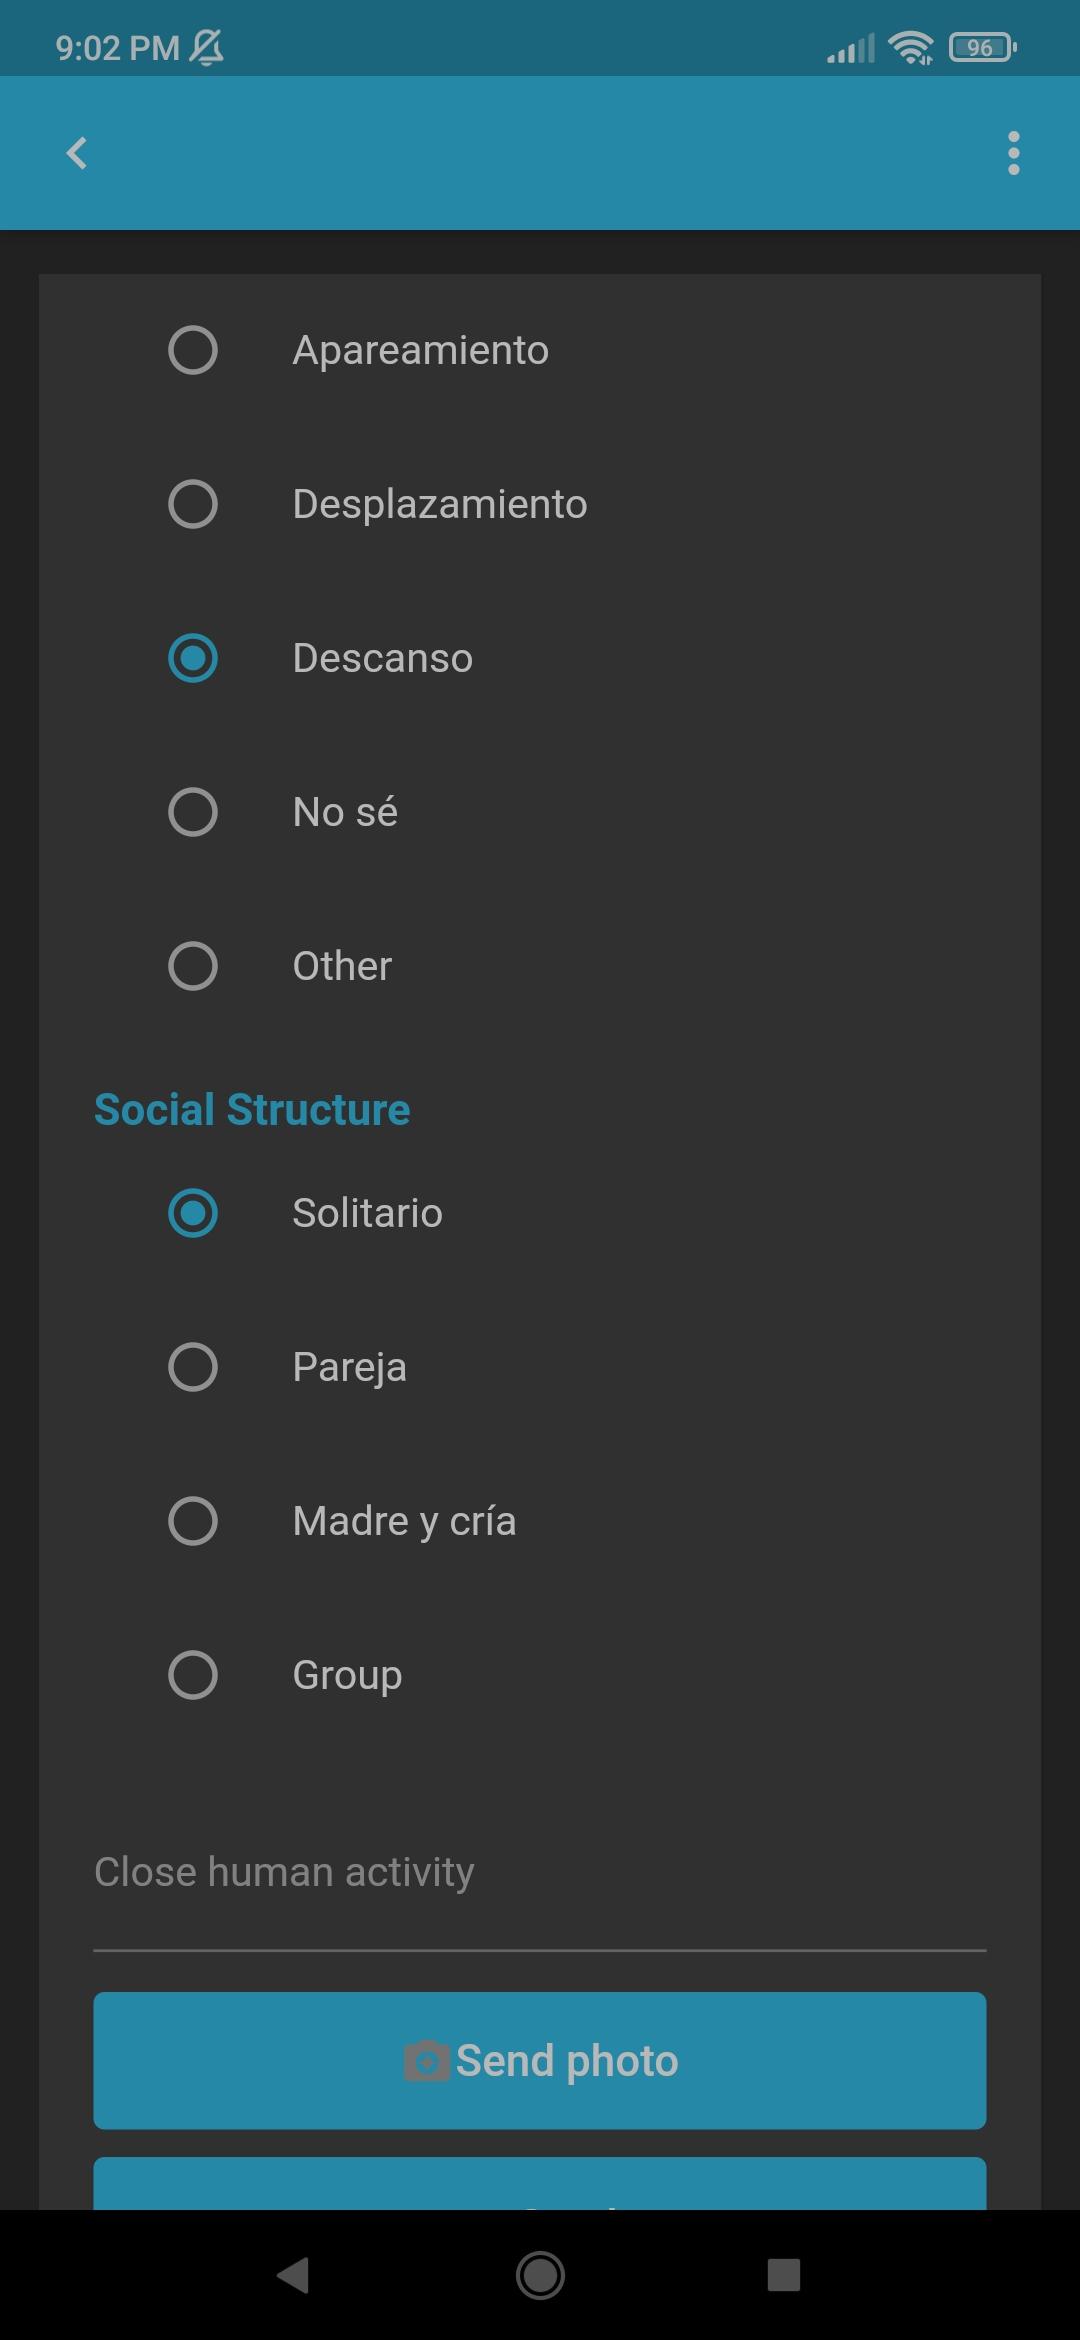Tap Android back navigation triangle
This screenshot has height=2340, width=1080.
tap(293, 2275)
